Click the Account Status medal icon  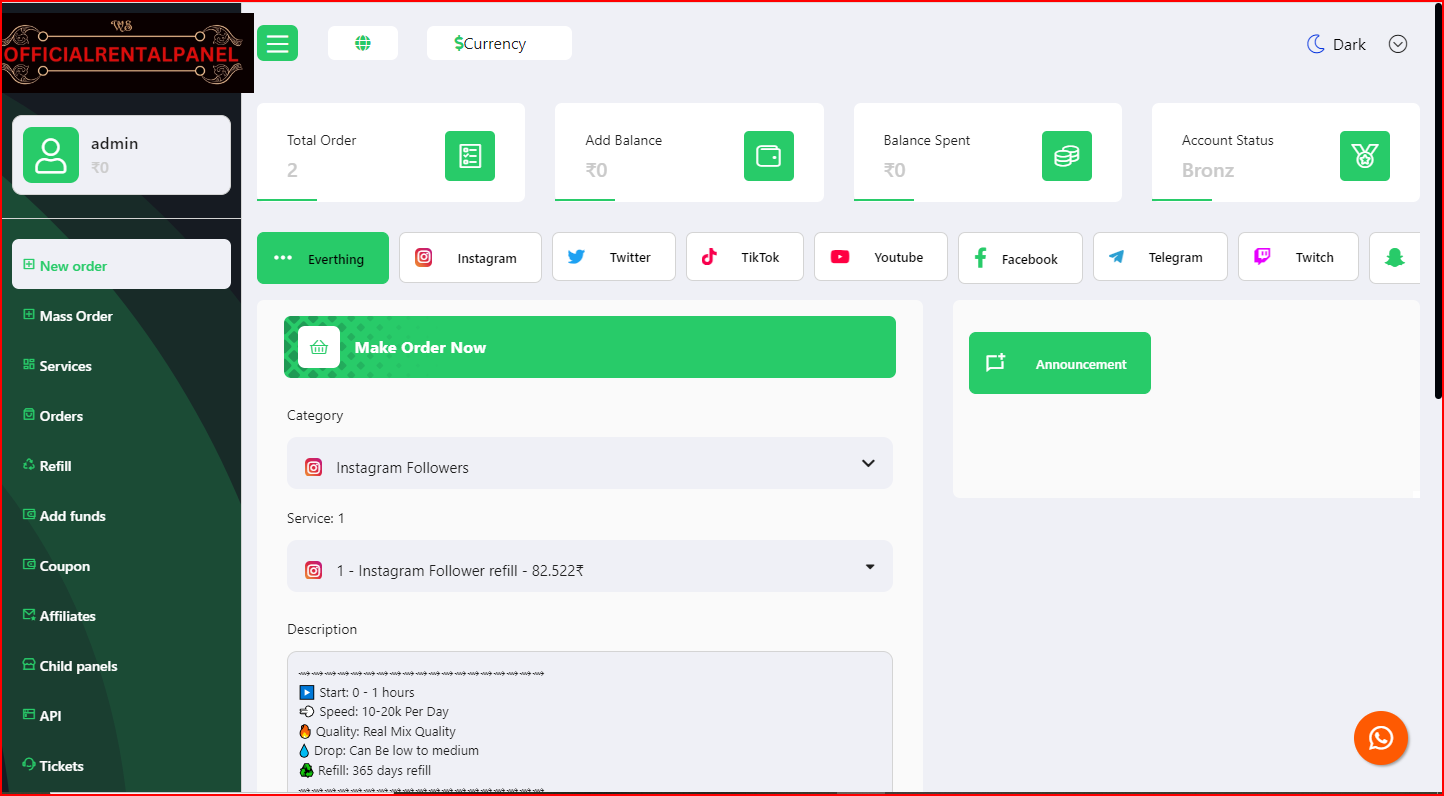[1364, 156]
